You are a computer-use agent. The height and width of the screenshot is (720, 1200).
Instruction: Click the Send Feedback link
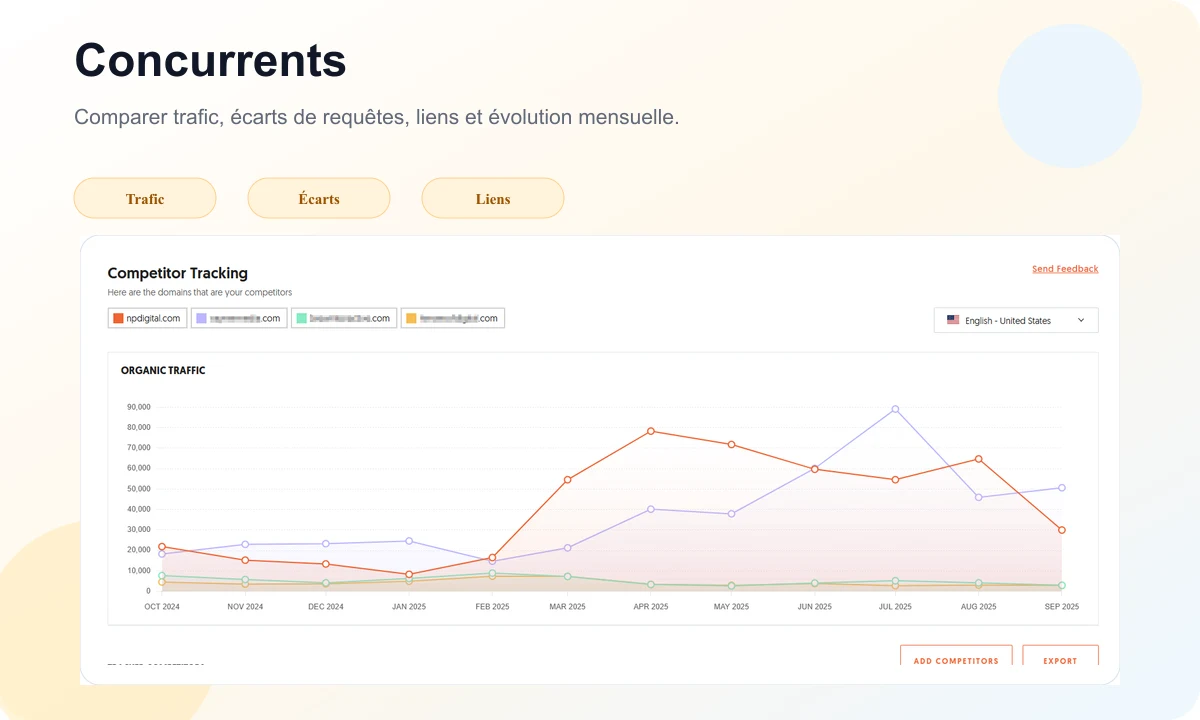click(1065, 269)
